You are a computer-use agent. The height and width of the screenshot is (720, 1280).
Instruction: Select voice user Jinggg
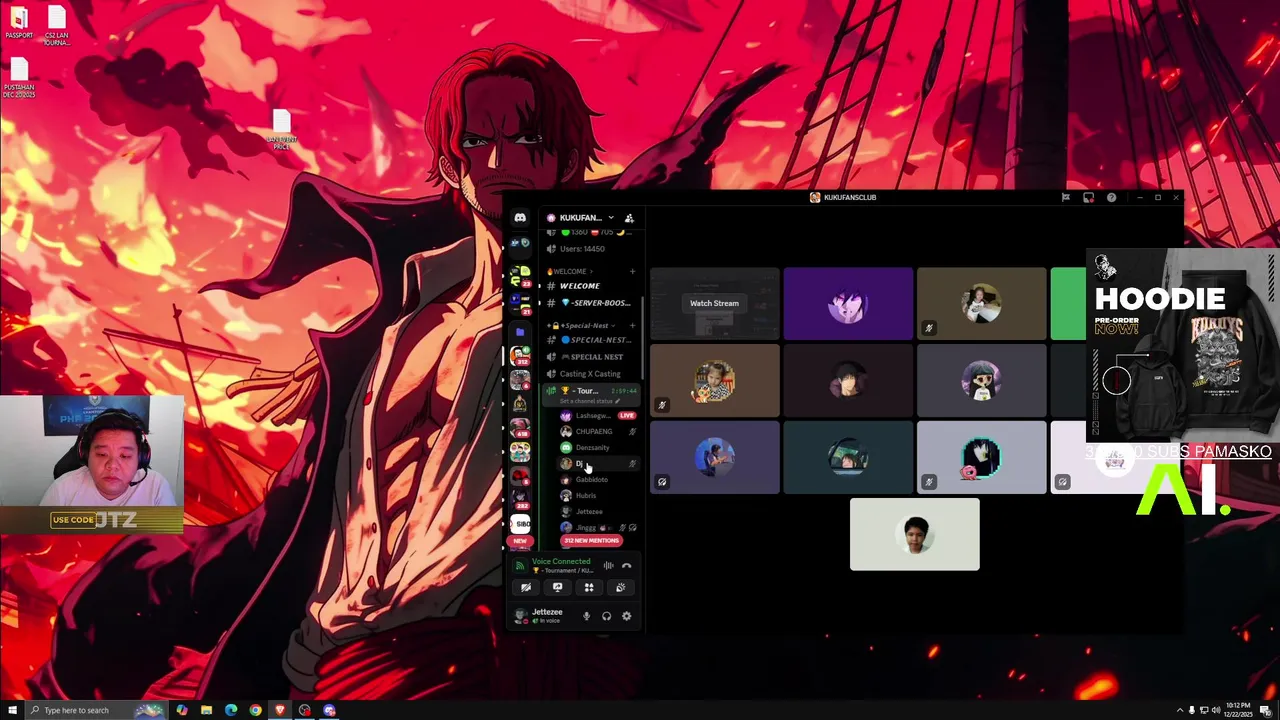coord(598,527)
